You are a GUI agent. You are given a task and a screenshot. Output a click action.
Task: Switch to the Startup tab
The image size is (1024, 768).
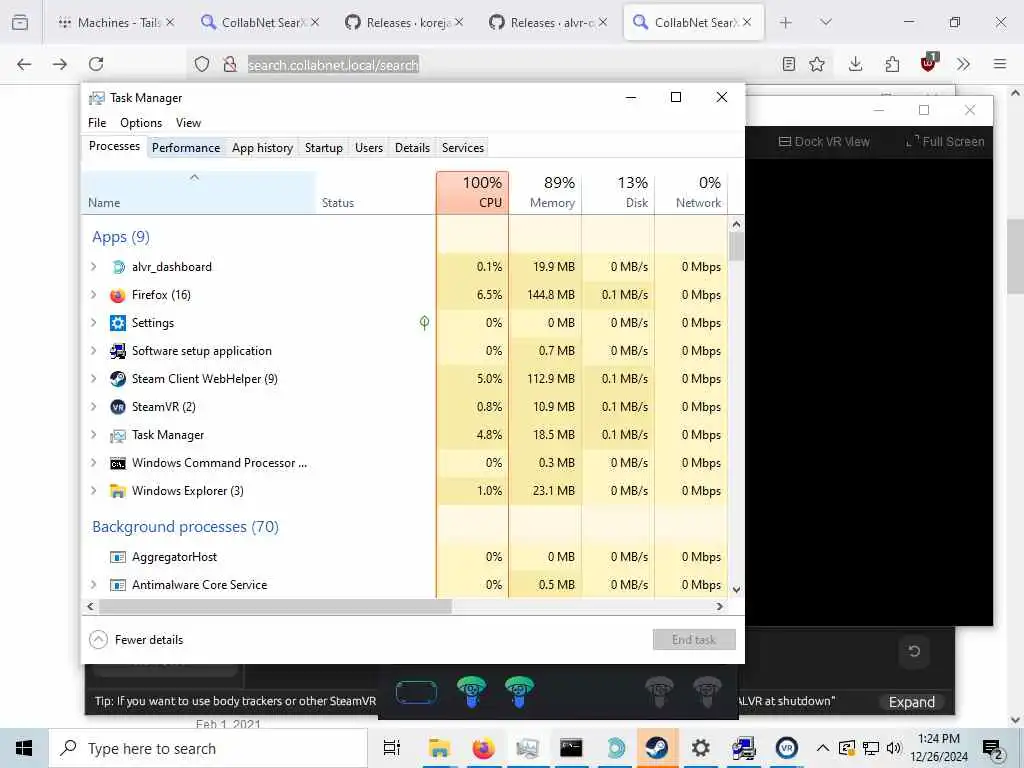coord(323,148)
